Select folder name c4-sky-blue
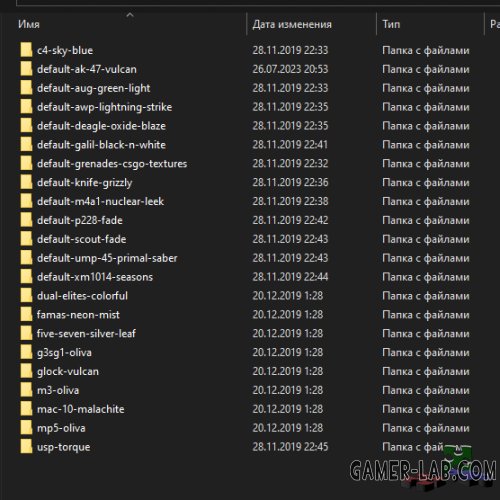 [x=65, y=50]
